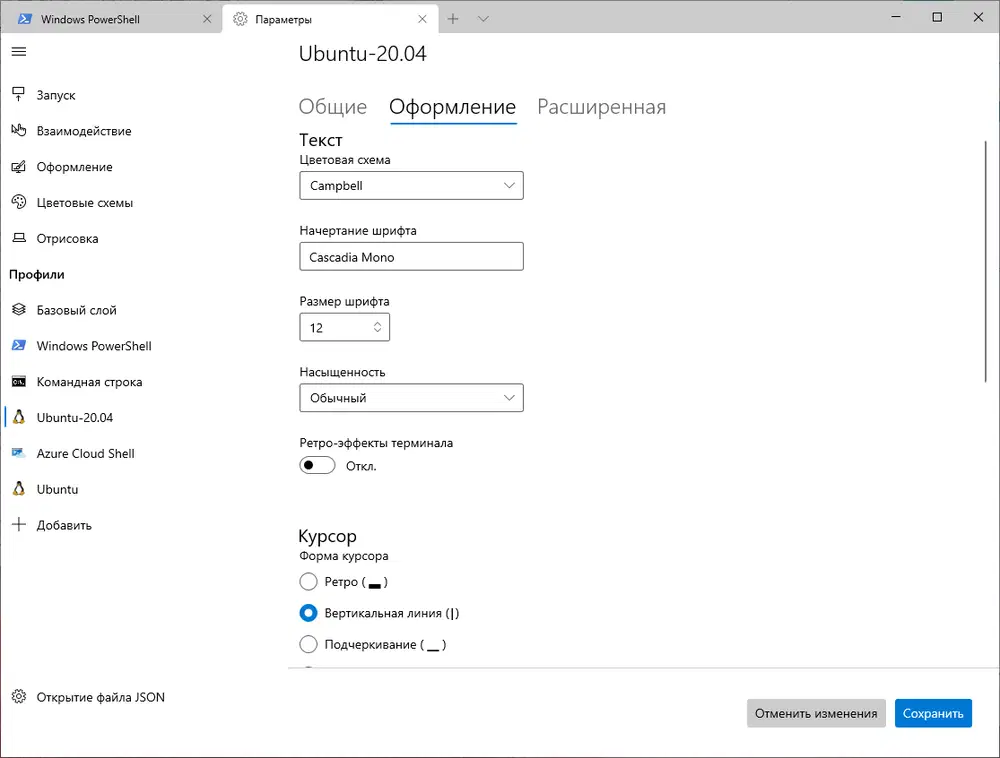Open the hamburger navigation menu
1000x758 pixels.
pos(18,52)
